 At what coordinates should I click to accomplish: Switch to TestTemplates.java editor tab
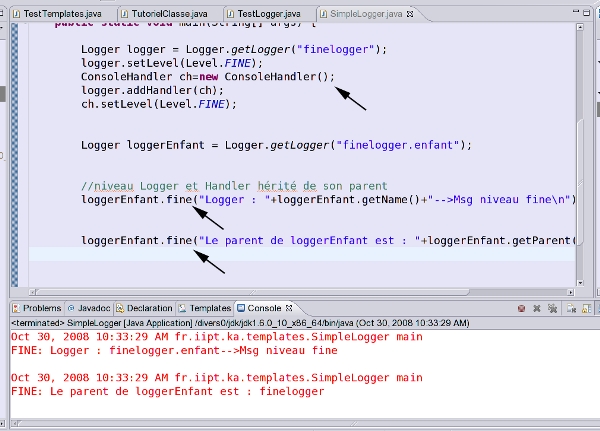(x=57, y=14)
